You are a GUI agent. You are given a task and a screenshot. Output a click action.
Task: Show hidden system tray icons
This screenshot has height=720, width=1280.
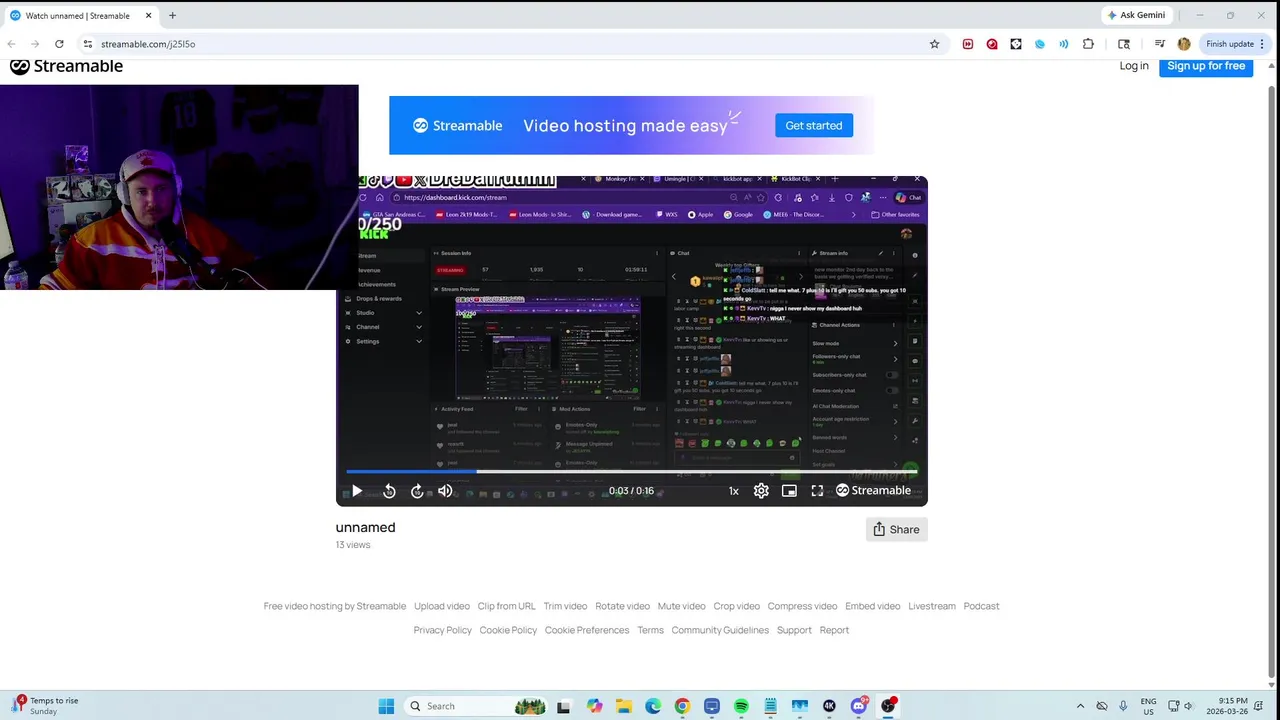(1080, 706)
